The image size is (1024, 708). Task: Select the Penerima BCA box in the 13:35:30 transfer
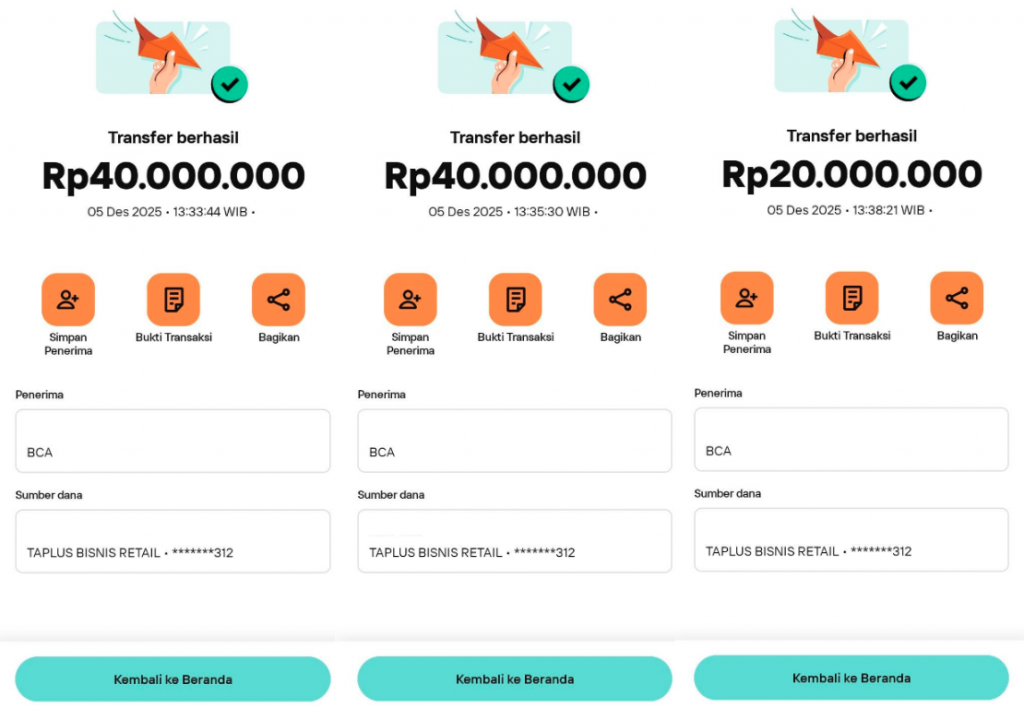[514, 441]
